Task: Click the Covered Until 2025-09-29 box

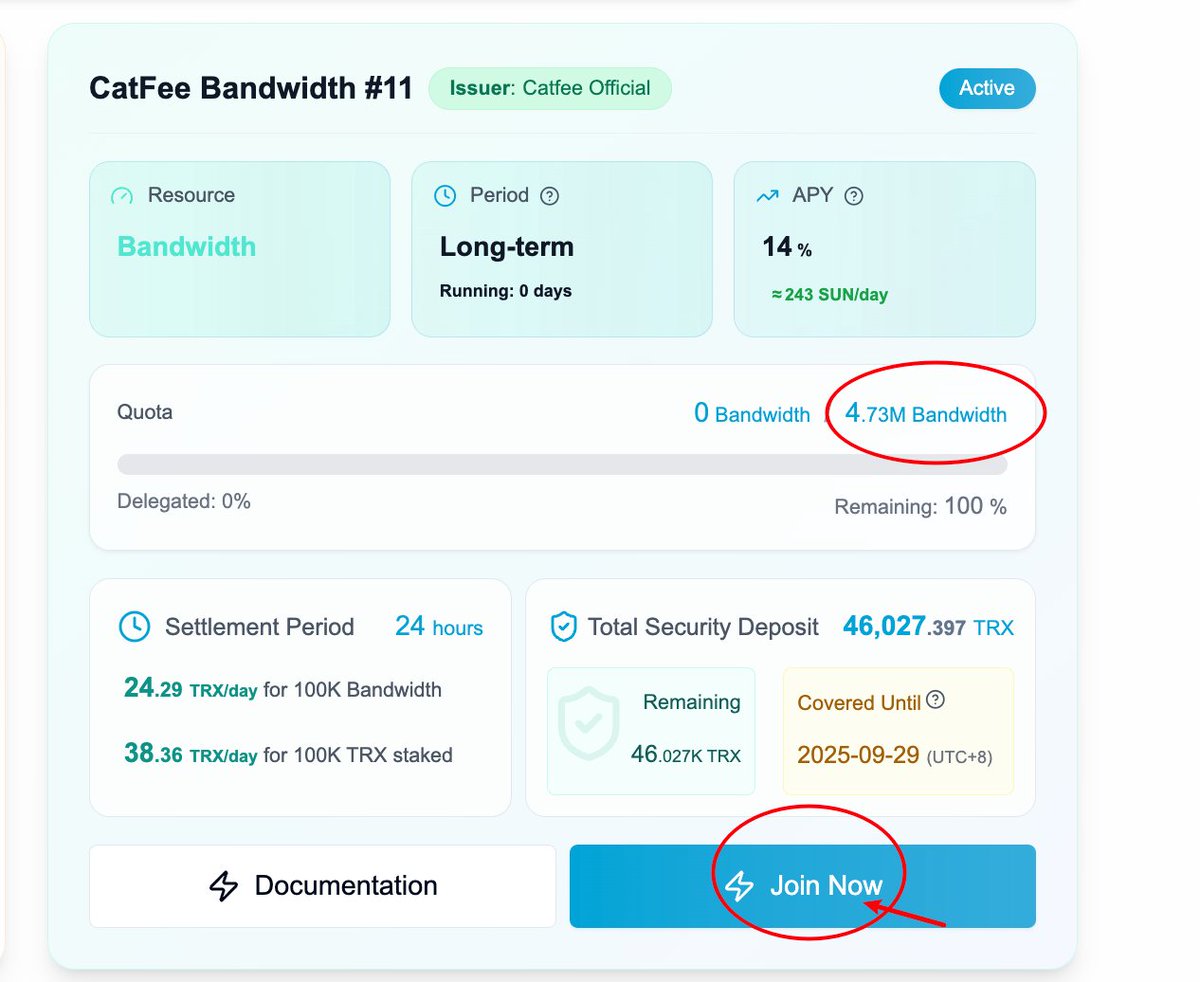Action: click(898, 731)
